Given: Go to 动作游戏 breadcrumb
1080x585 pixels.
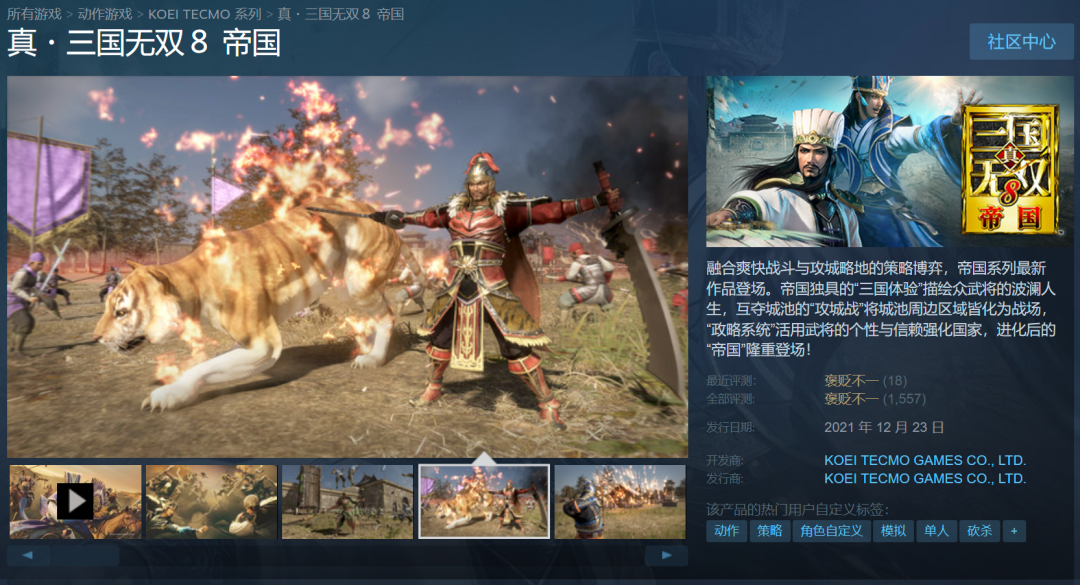Looking at the screenshot, I should pyautogui.click(x=105, y=14).
